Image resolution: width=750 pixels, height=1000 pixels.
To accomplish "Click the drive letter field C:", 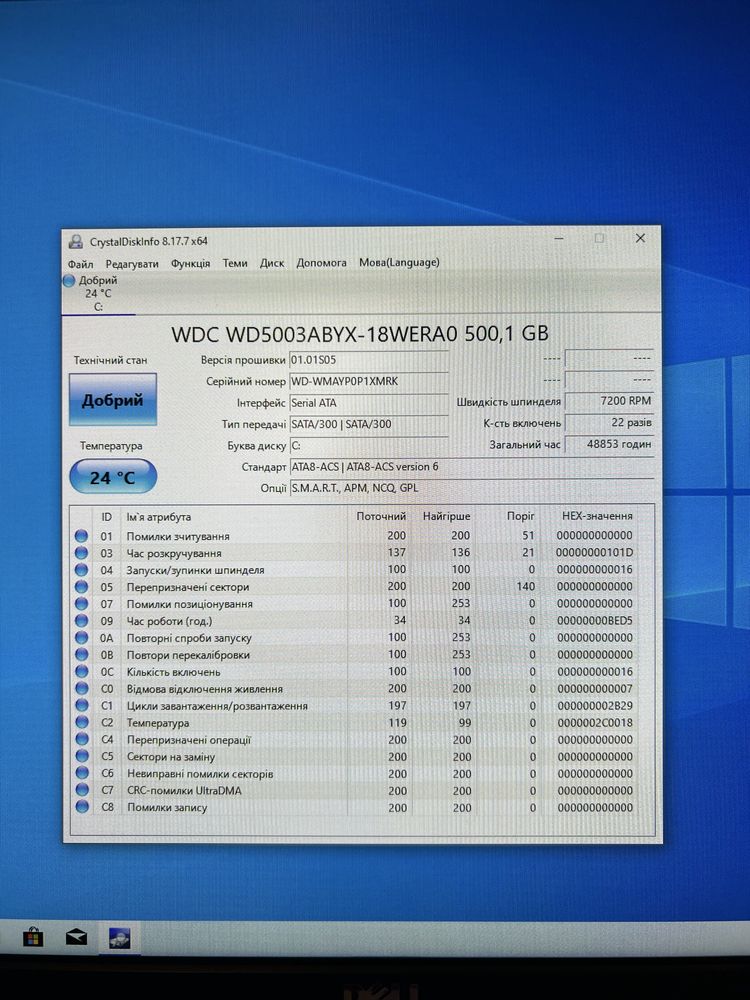I will [369, 446].
